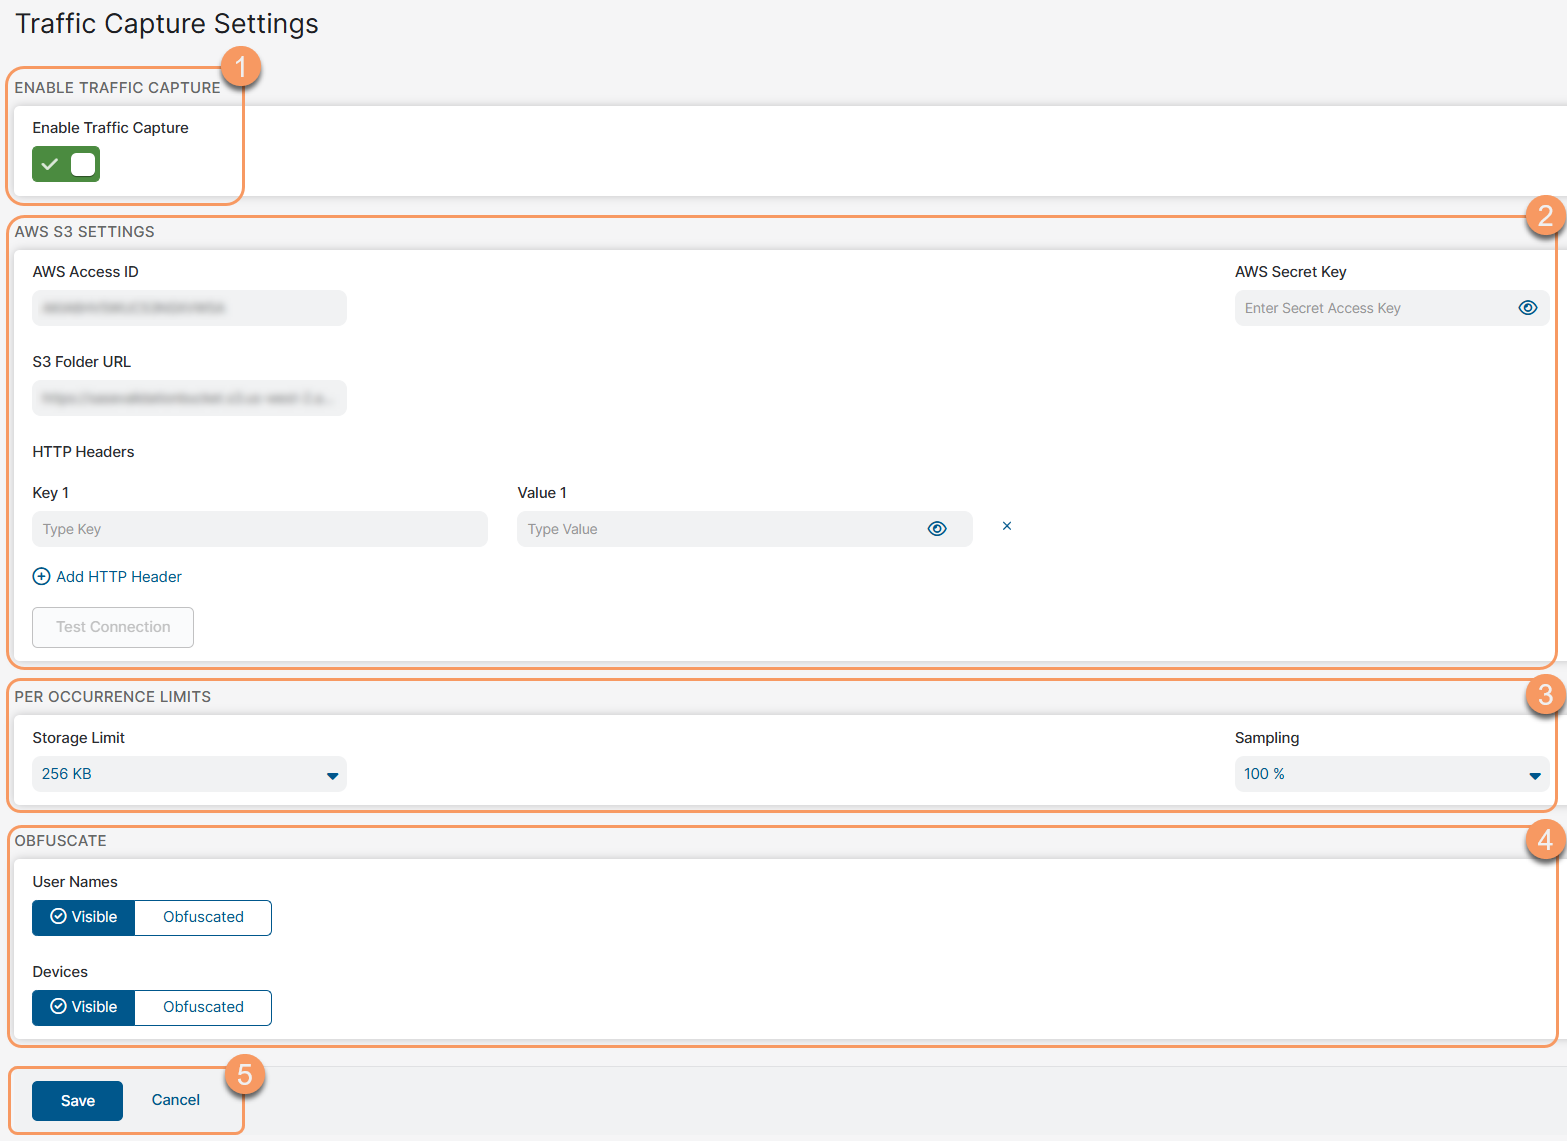Image resolution: width=1567 pixels, height=1141 pixels.
Task: Select Visible for User Names
Action: pos(84,917)
